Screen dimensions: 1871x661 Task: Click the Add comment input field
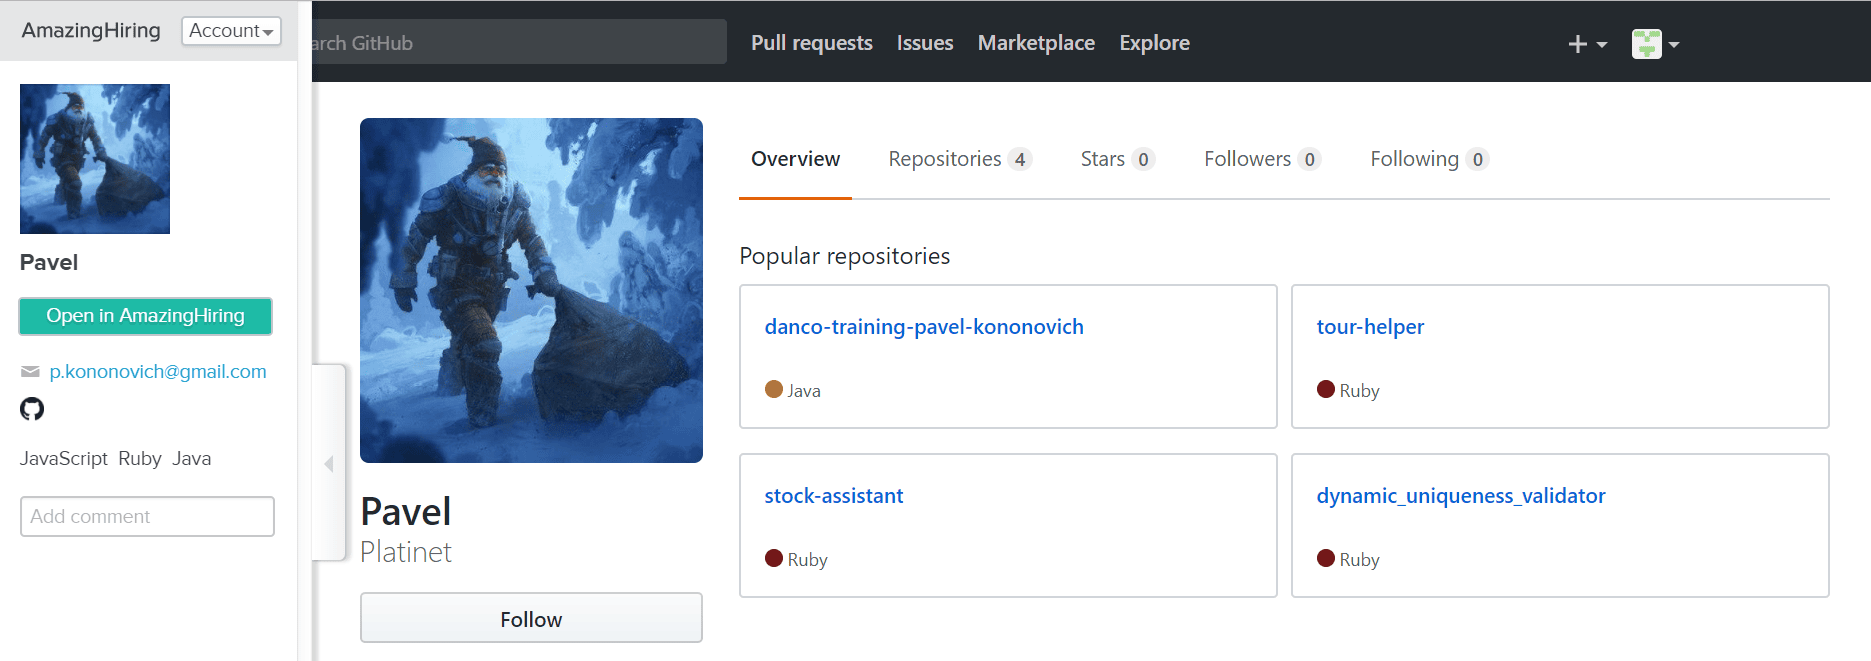[x=147, y=517]
